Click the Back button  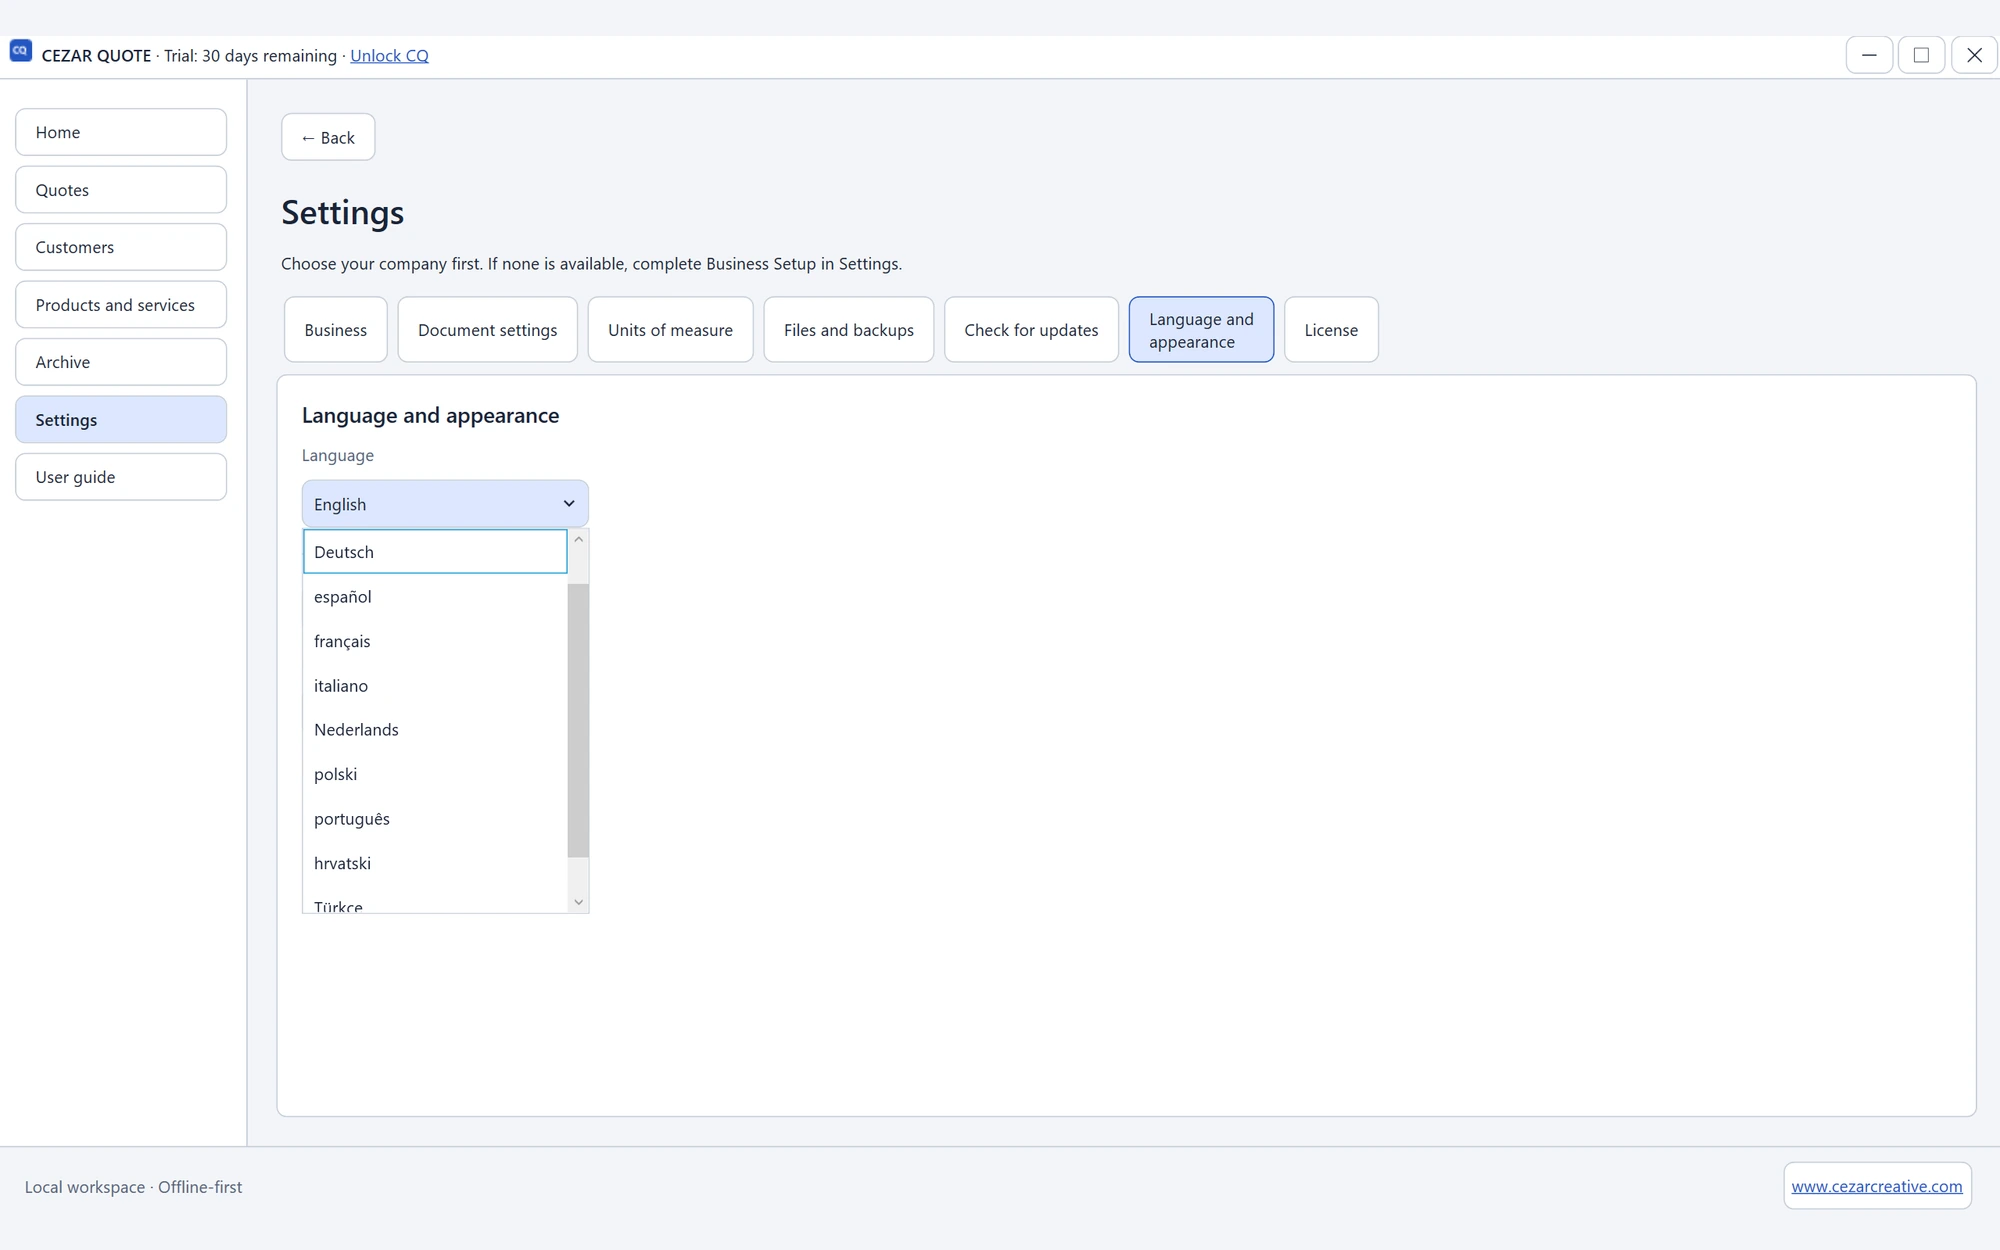pyautogui.click(x=328, y=137)
